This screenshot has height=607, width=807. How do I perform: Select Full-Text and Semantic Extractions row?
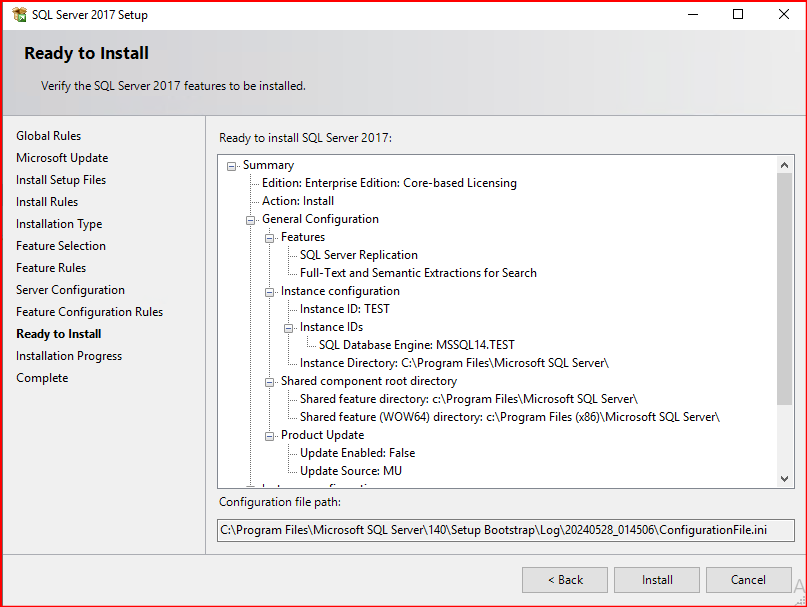(x=418, y=273)
